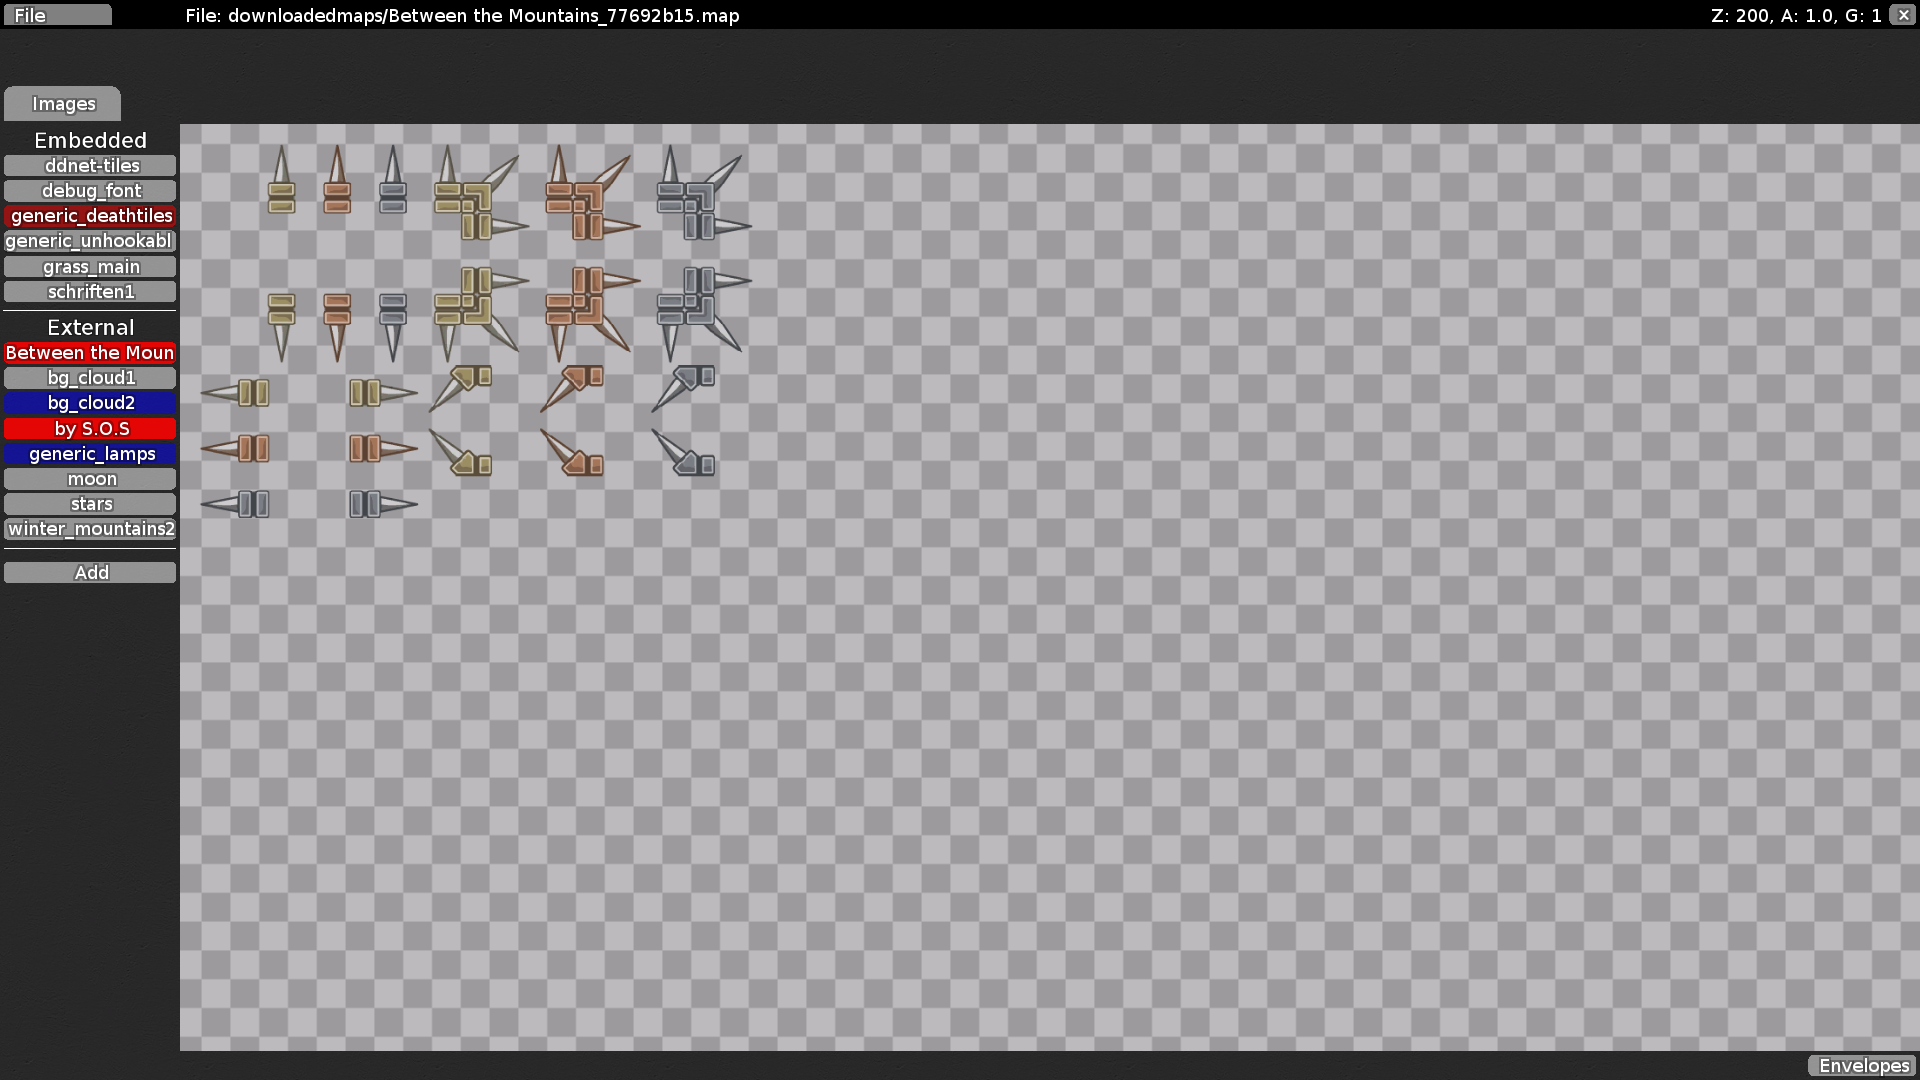
Task: Open the Envelopes editor panel
Action: 1862,1065
